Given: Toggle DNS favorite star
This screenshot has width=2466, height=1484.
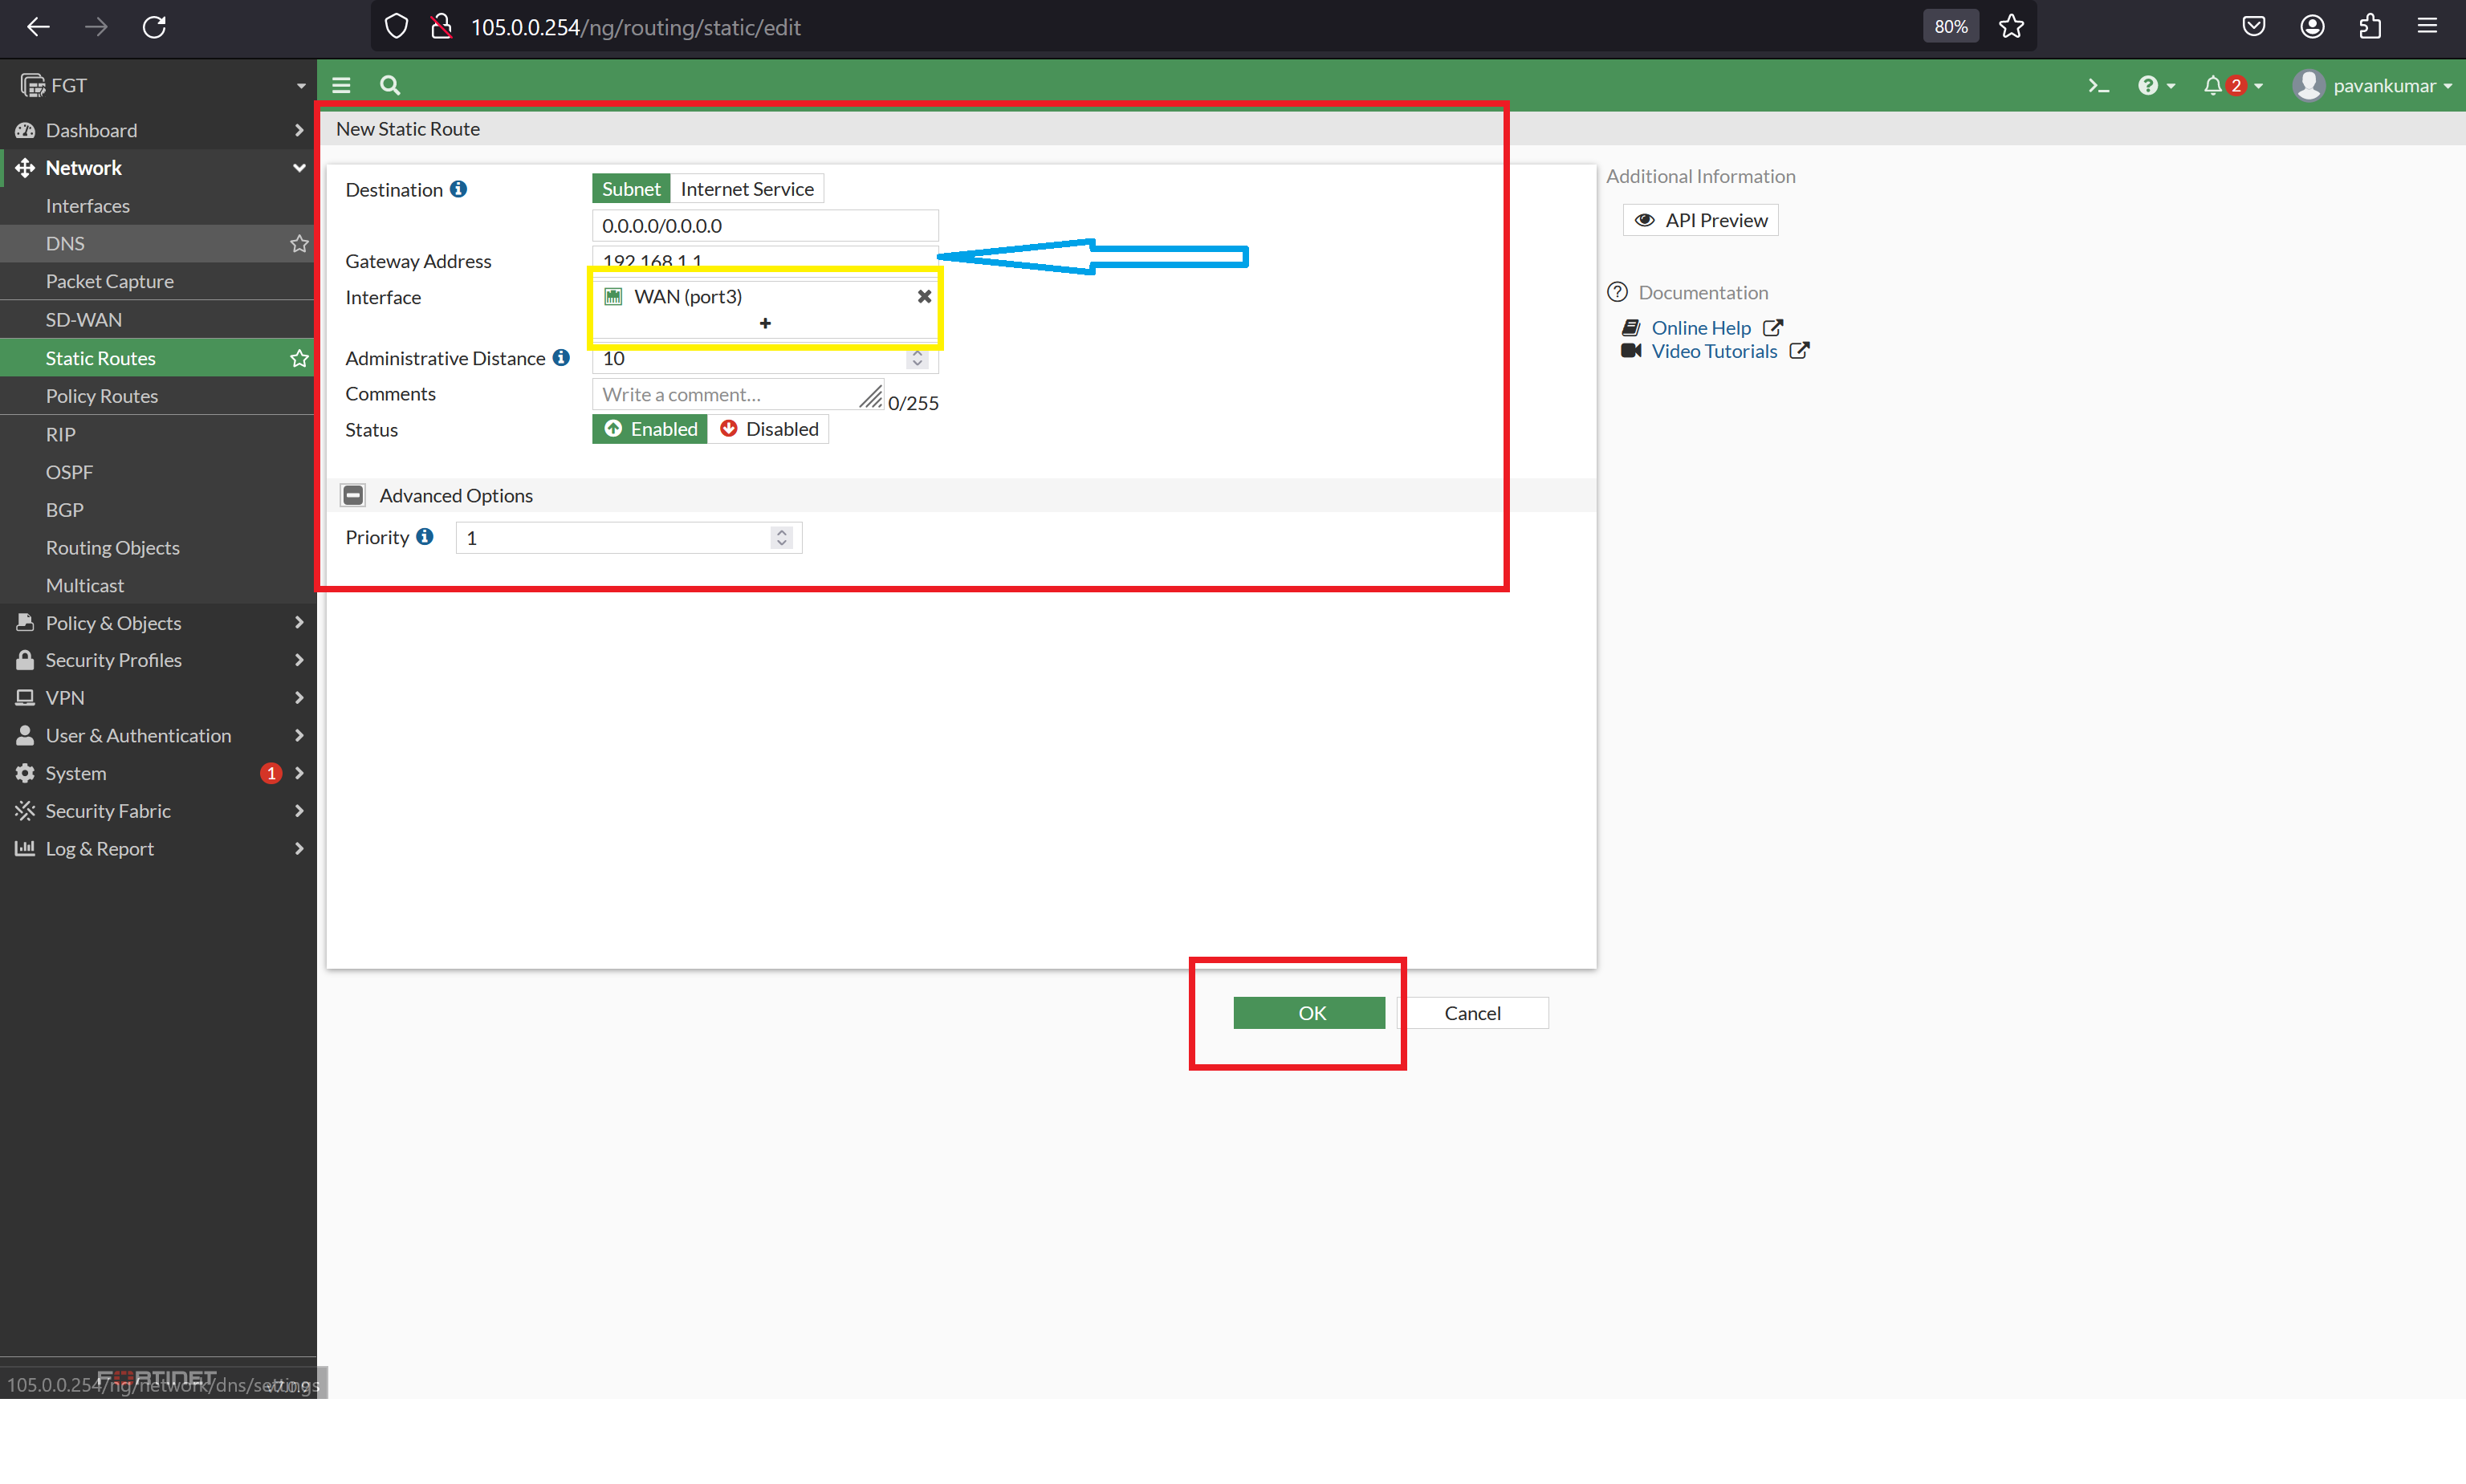Looking at the screenshot, I should point(298,243).
